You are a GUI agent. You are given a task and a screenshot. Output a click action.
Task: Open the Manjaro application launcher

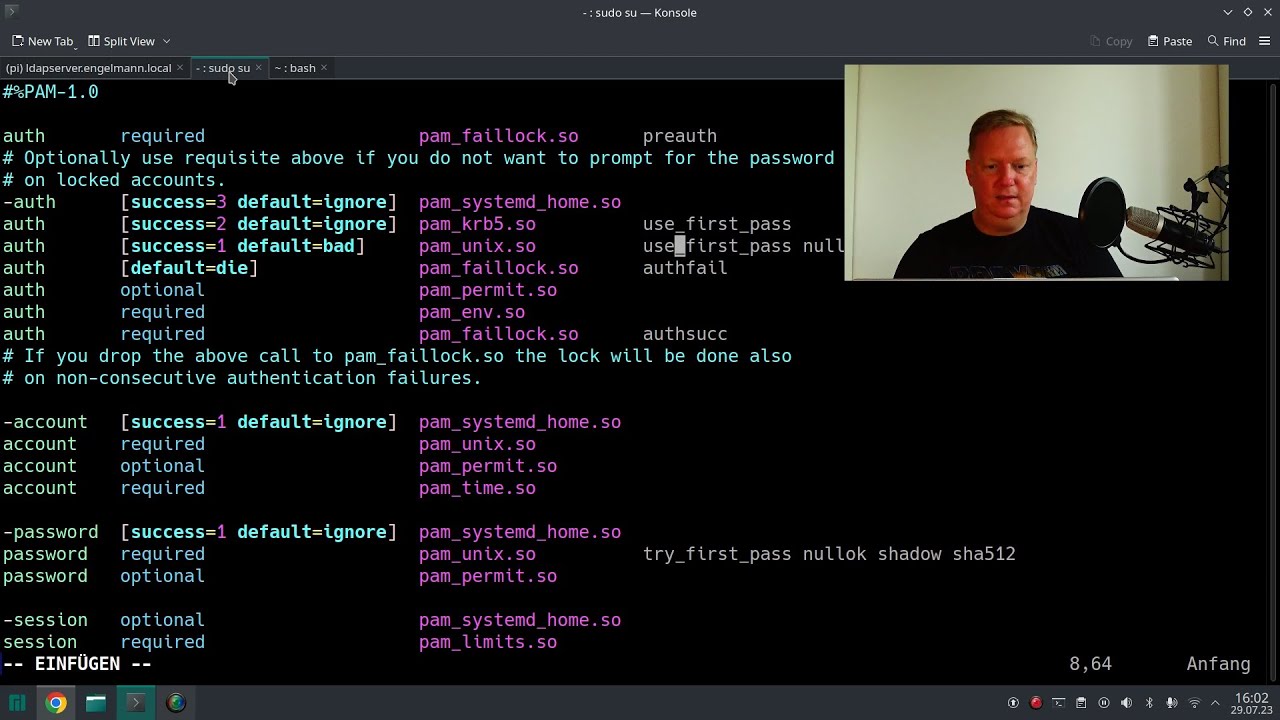coord(17,703)
